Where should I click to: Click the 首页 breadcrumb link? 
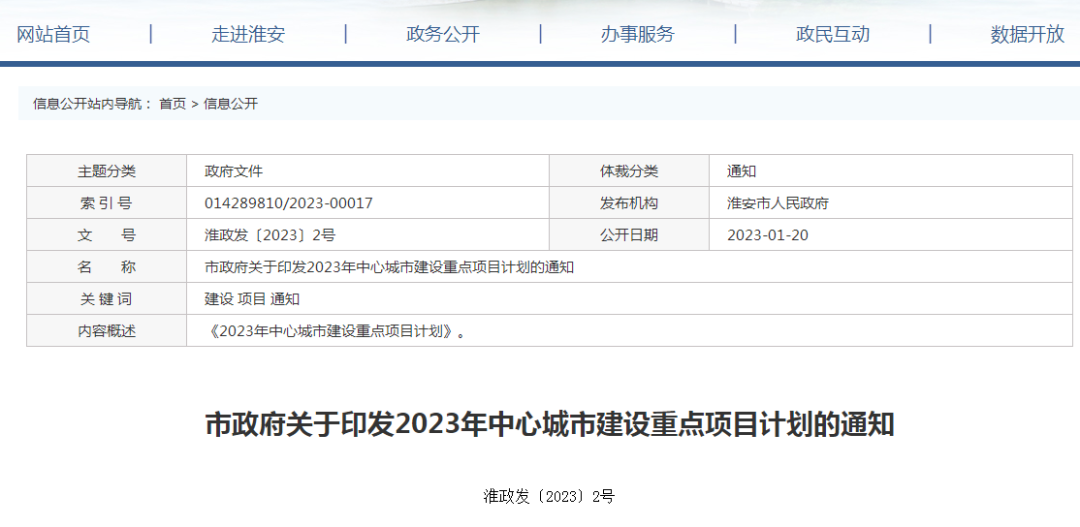(x=172, y=104)
